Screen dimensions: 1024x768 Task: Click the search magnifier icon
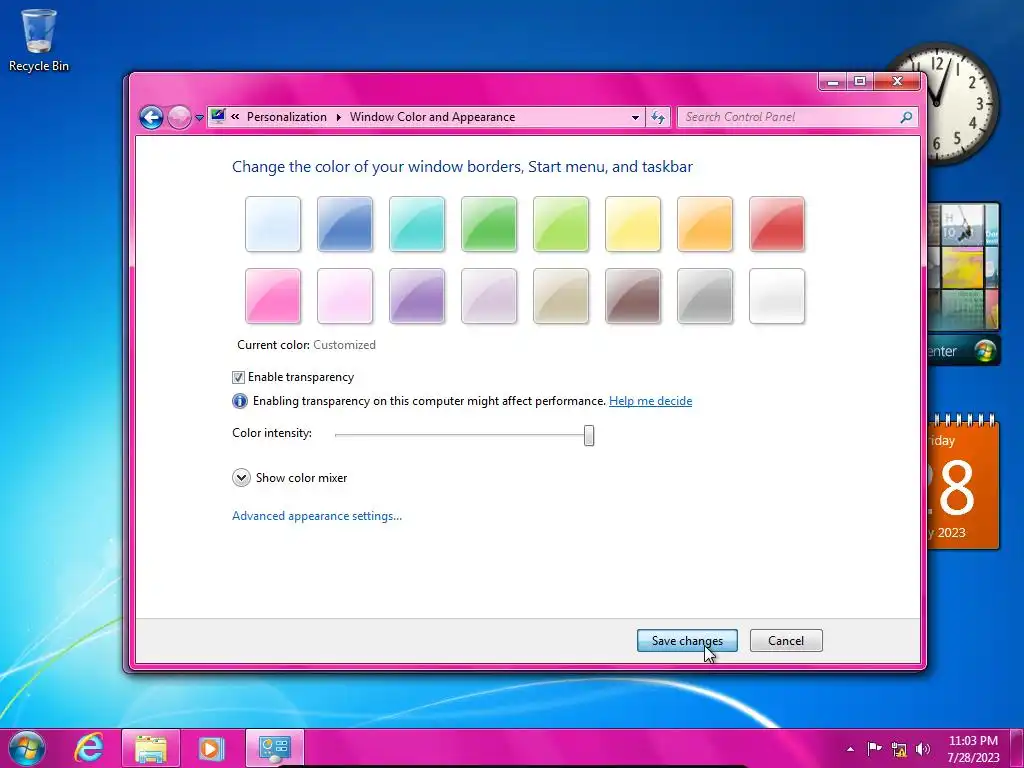coord(906,118)
